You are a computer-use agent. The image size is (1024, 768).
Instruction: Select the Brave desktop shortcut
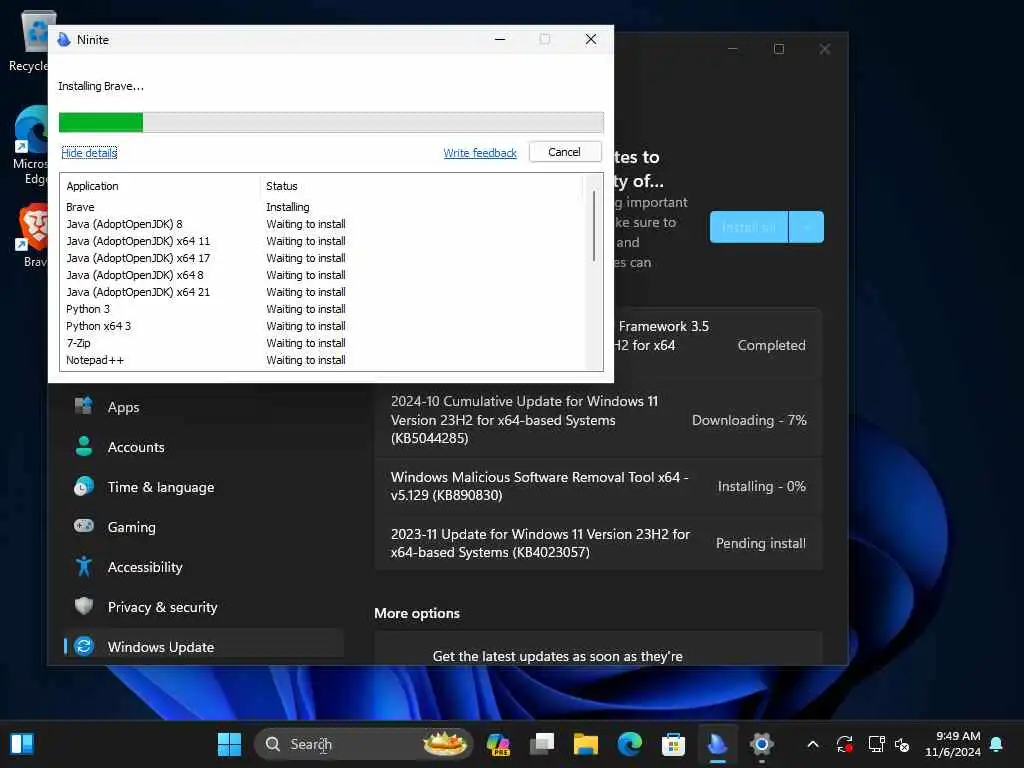click(x=31, y=235)
